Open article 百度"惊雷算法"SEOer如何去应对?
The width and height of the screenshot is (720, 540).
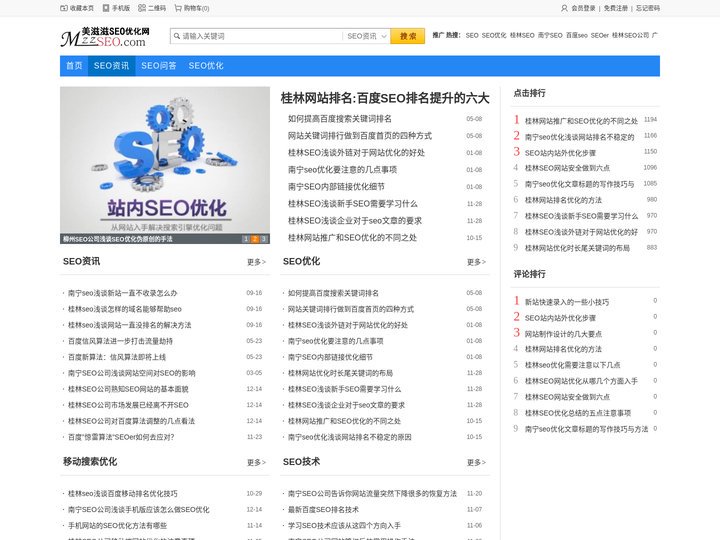tap(121, 437)
